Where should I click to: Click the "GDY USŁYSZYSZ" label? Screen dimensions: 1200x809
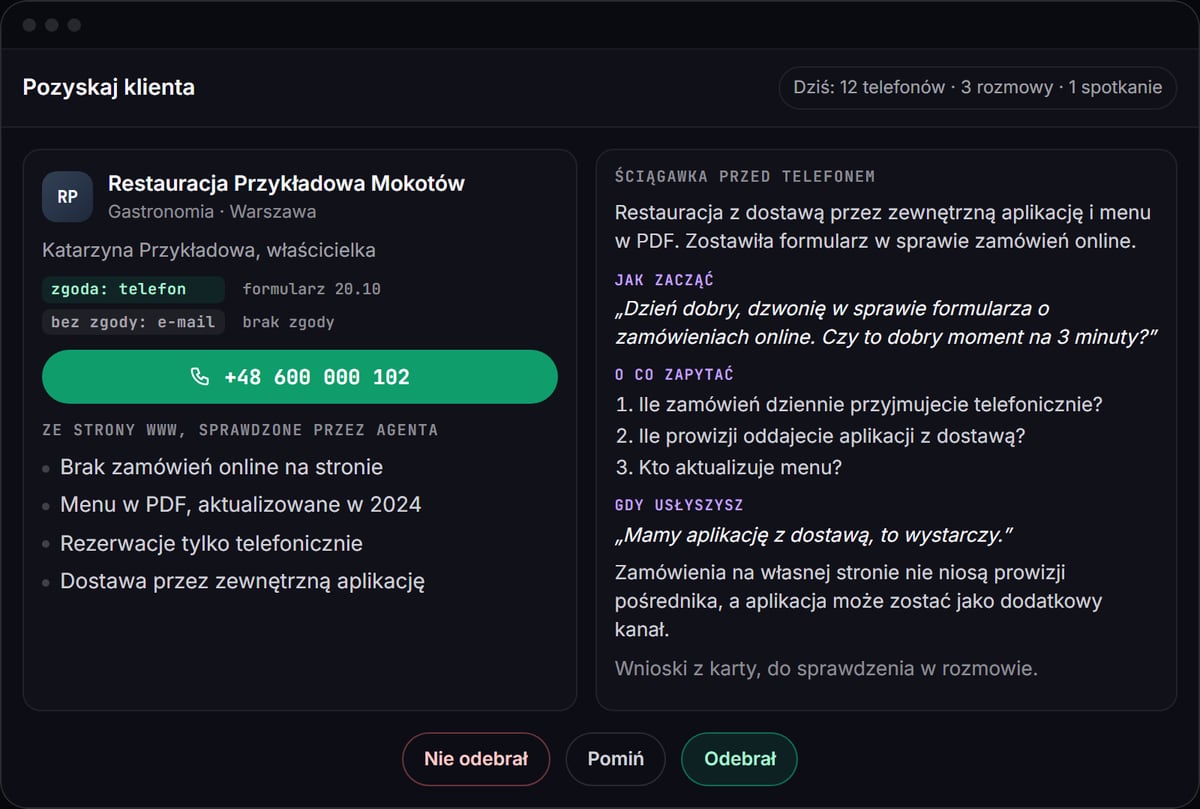coord(679,506)
